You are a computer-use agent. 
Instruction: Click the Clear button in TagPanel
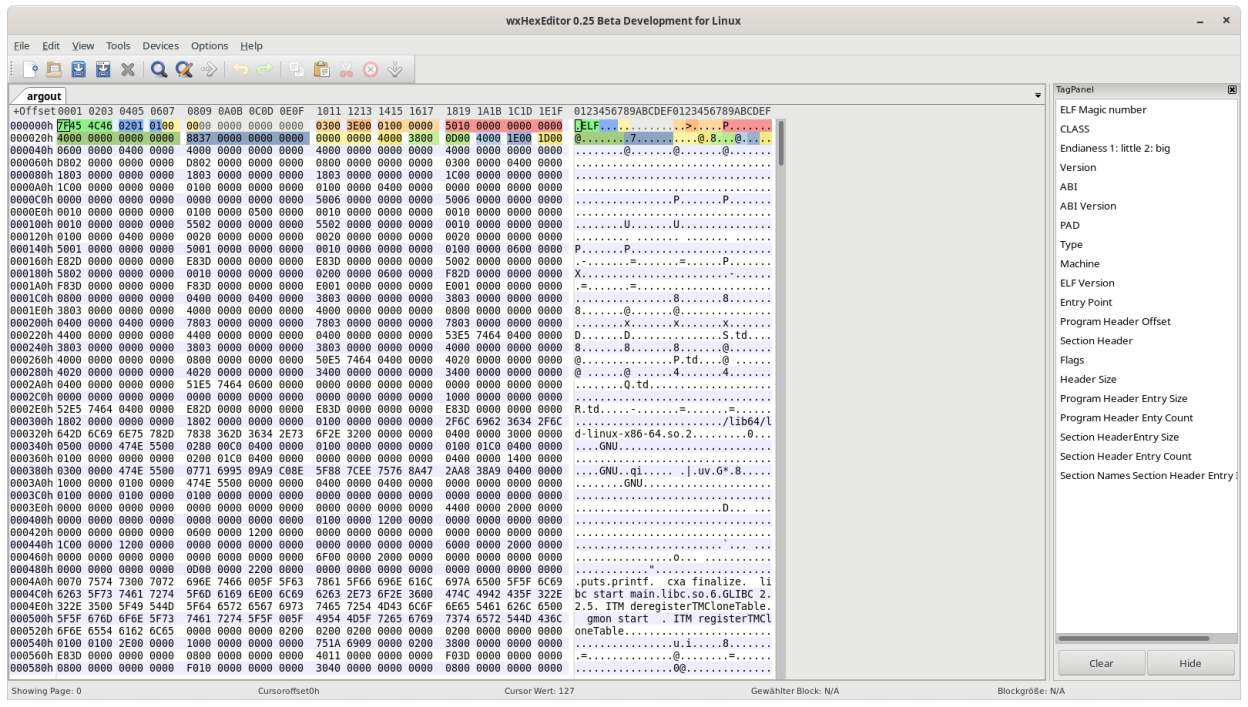[x=1101, y=663]
